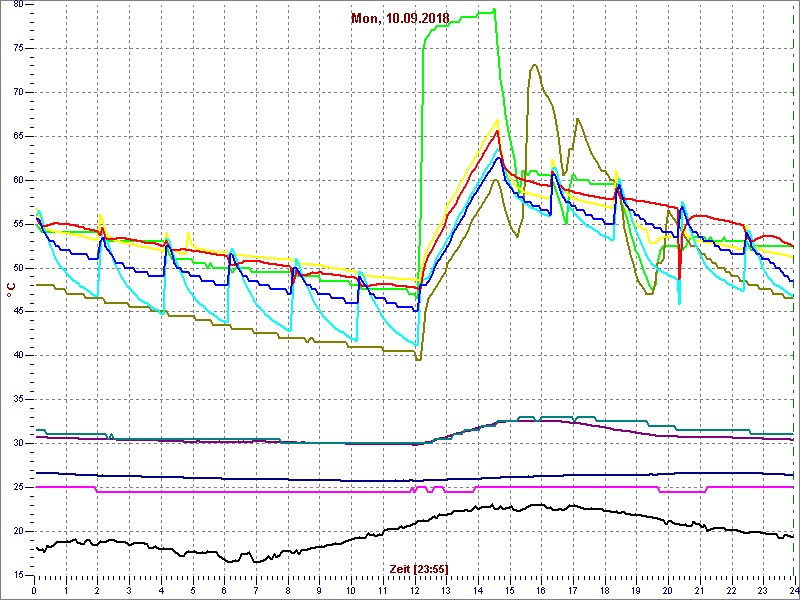
Task: Click hour 2 on the time axis
Action: coord(97,590)
